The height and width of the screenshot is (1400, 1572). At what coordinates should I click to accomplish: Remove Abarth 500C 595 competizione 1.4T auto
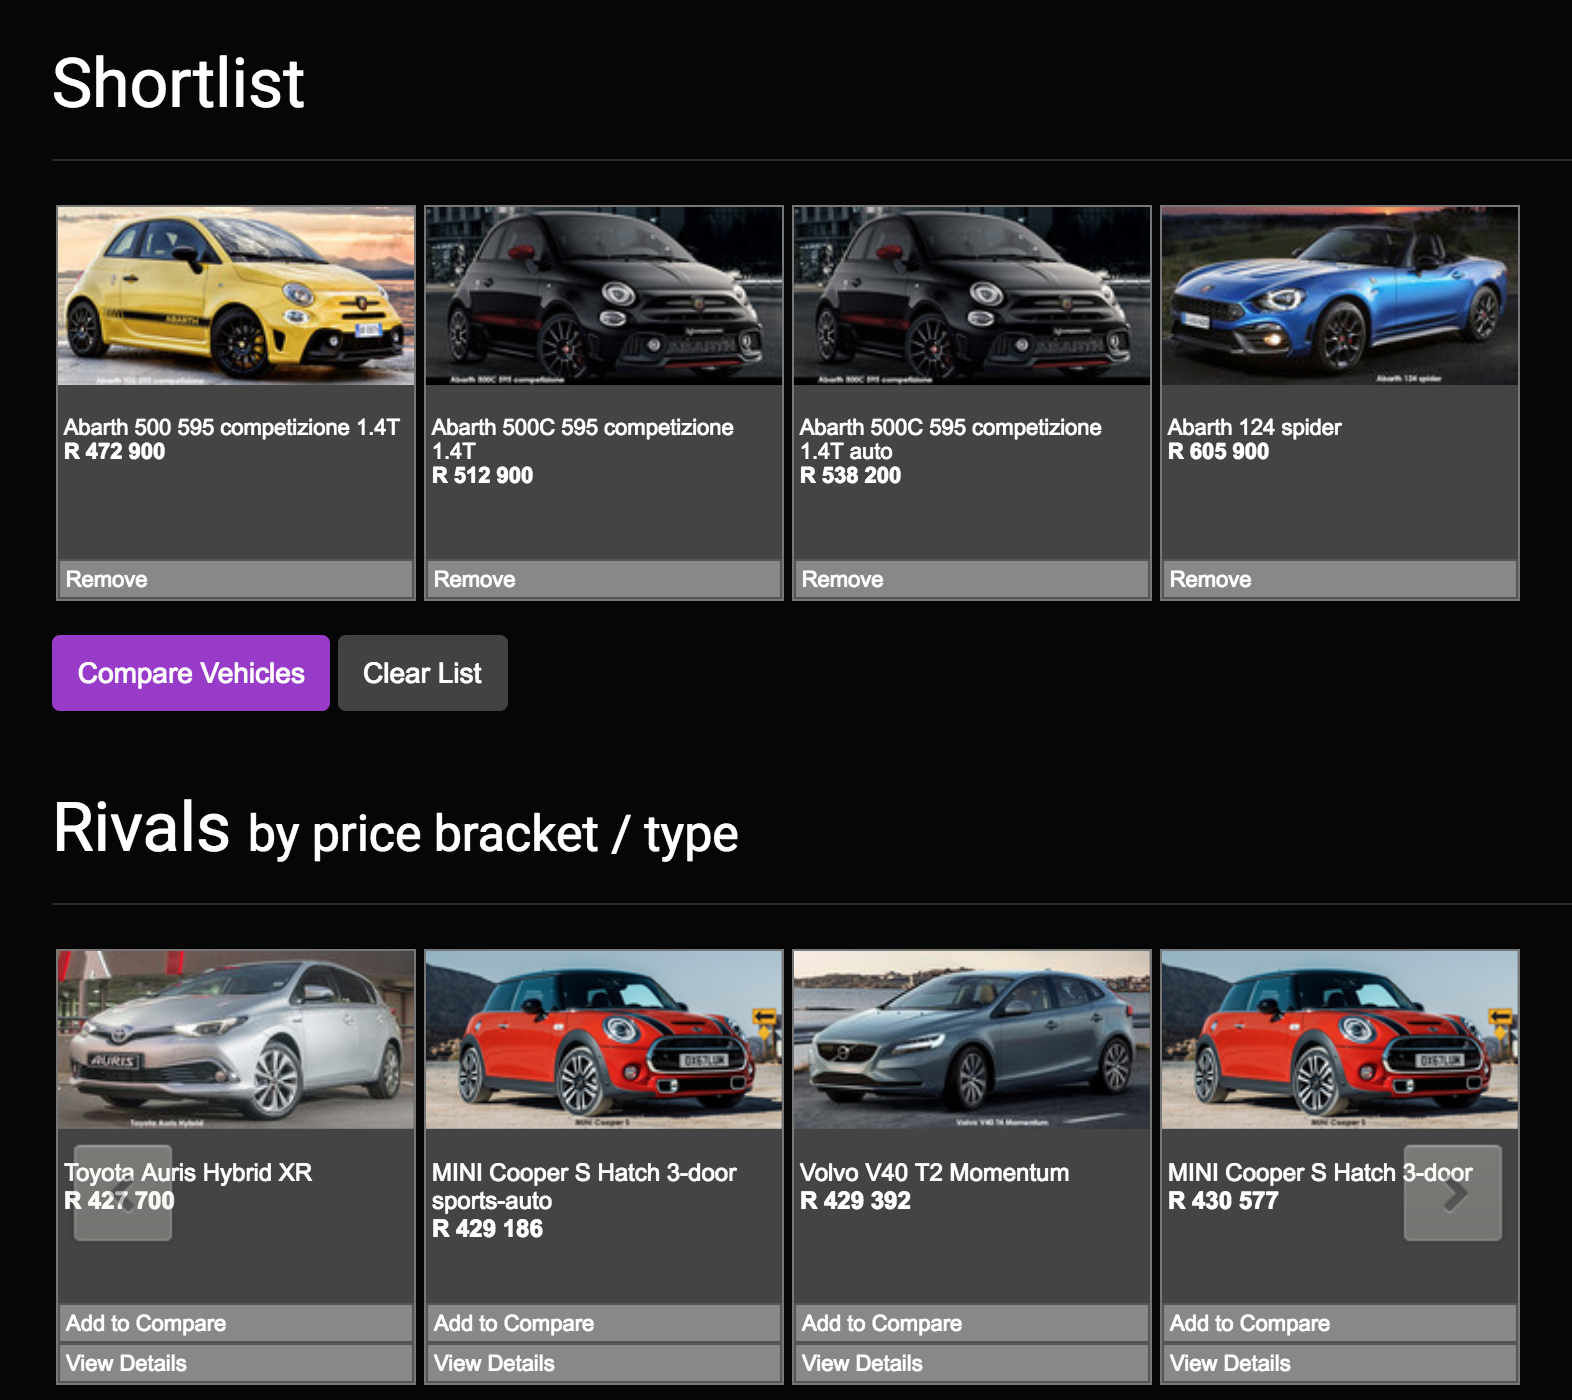point(971,579)
